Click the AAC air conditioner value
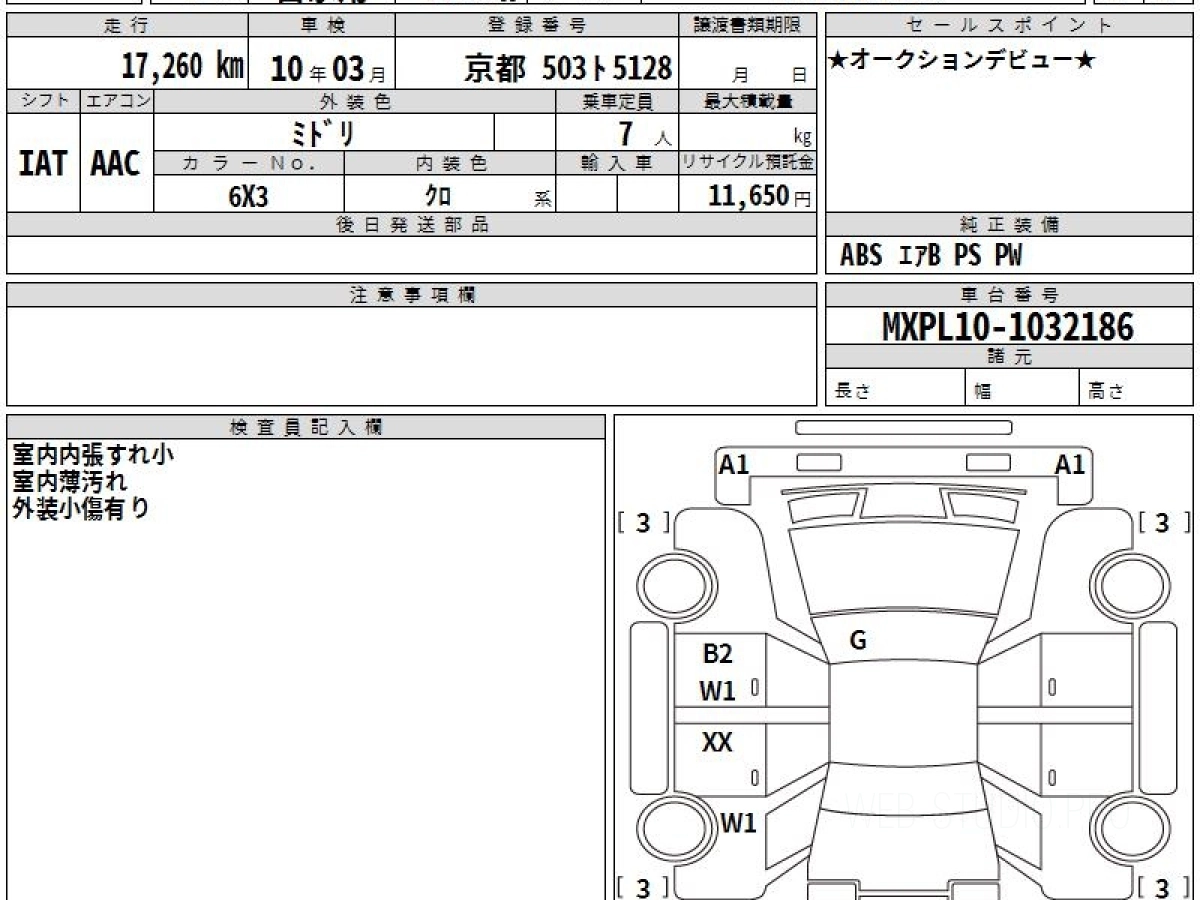The width and height of the screenshot is (1200, 900). click(116, 164)
